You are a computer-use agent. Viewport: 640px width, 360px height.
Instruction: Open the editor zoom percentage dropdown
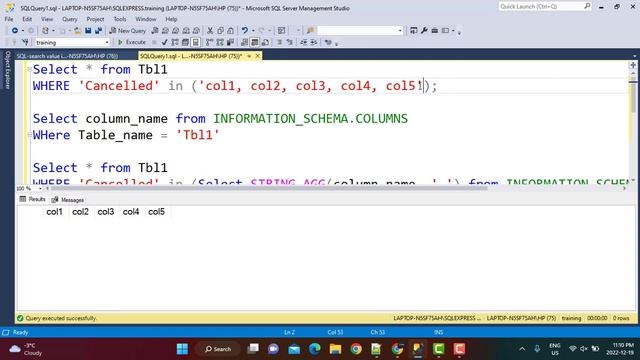pos(40,189)
